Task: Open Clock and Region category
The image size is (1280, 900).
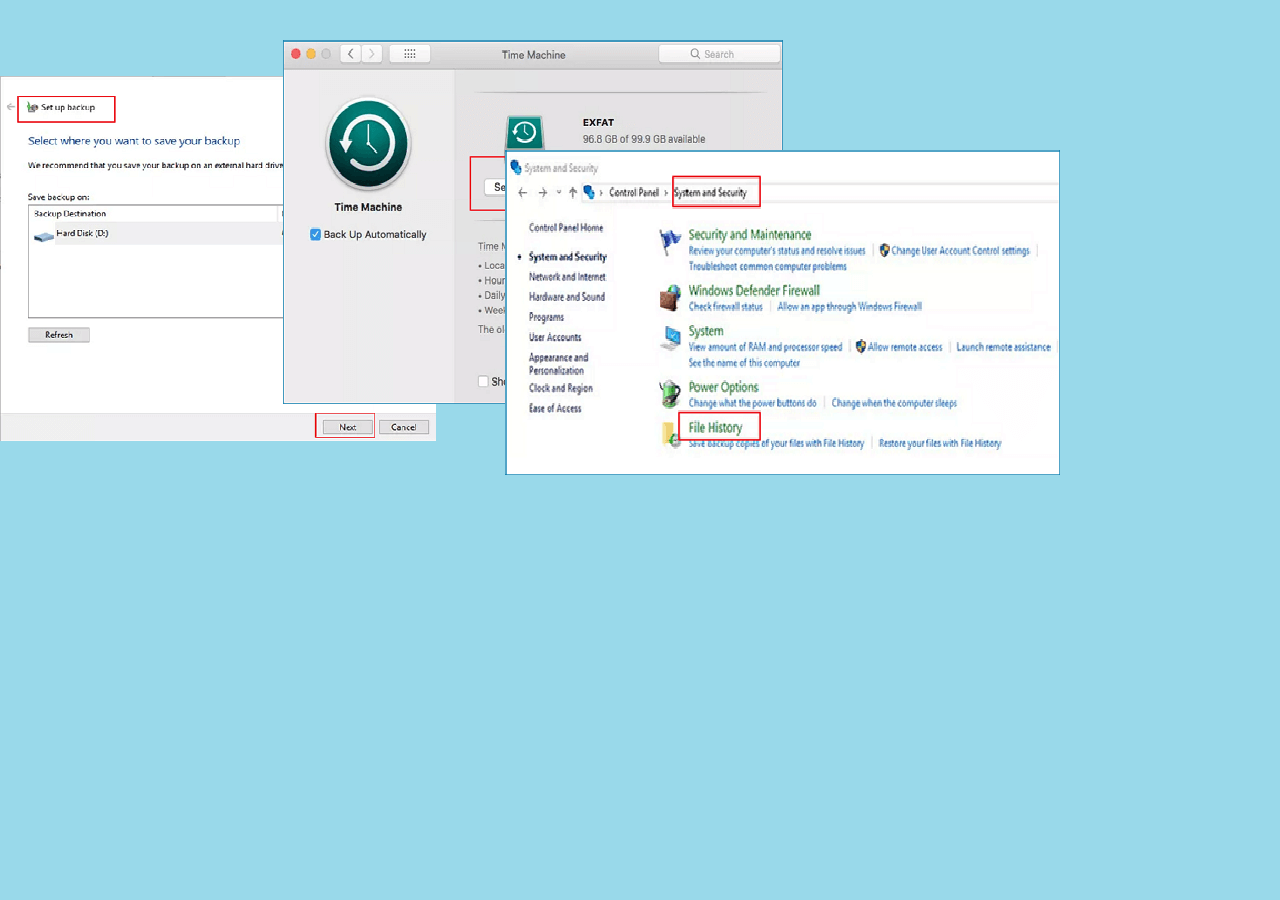Action: 561,388
